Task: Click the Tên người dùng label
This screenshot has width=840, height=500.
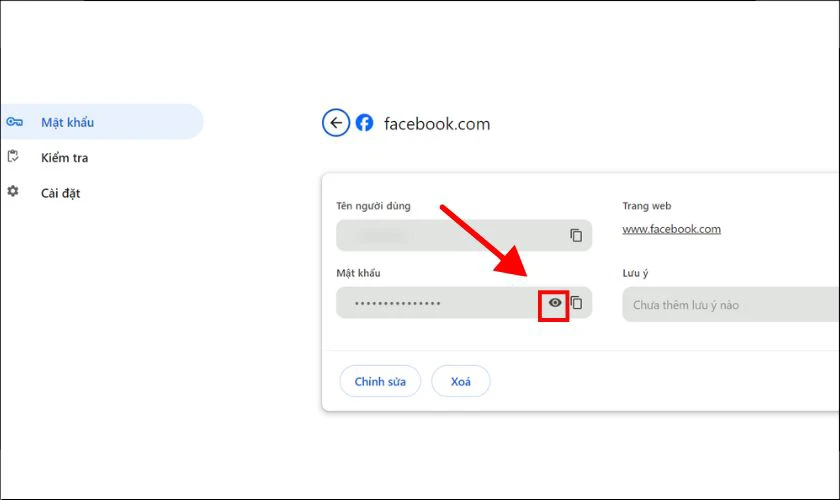Action: coord(373,206)
